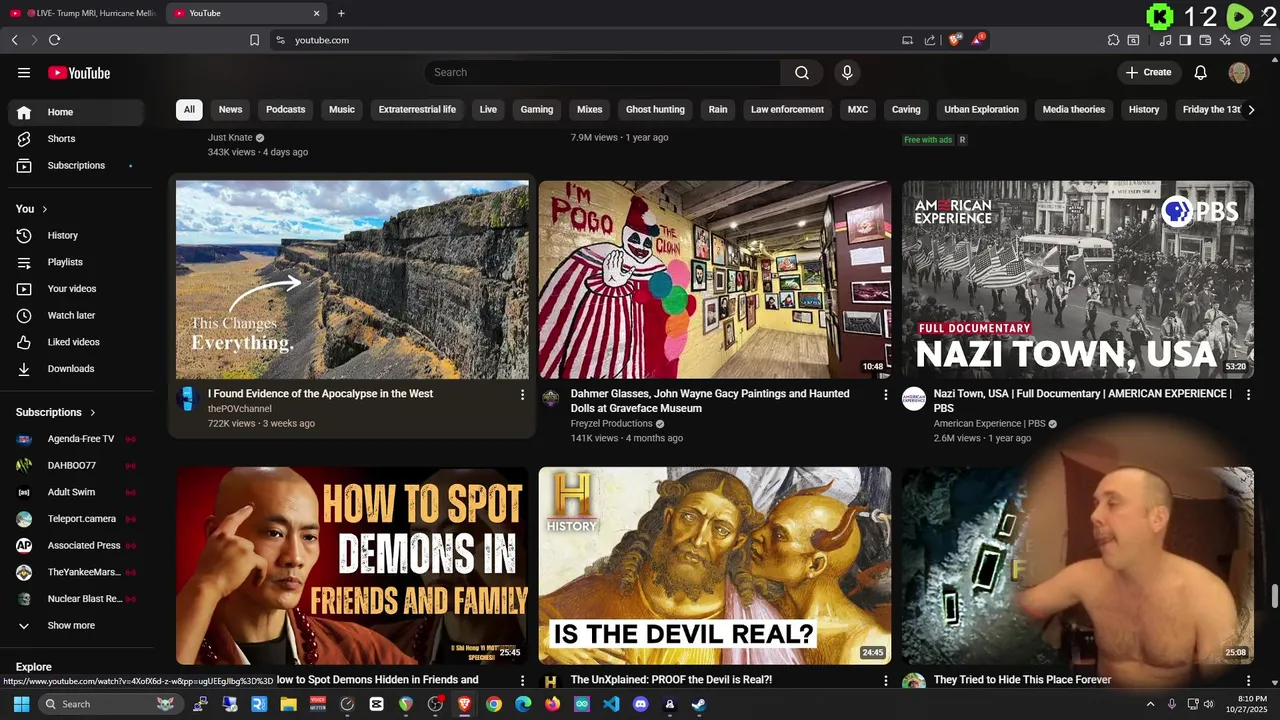This screenshot has width=1280, height=720.
Task: Open options for UnXplained Devil video
Action: pyautogui.click(x=885, y=681)
